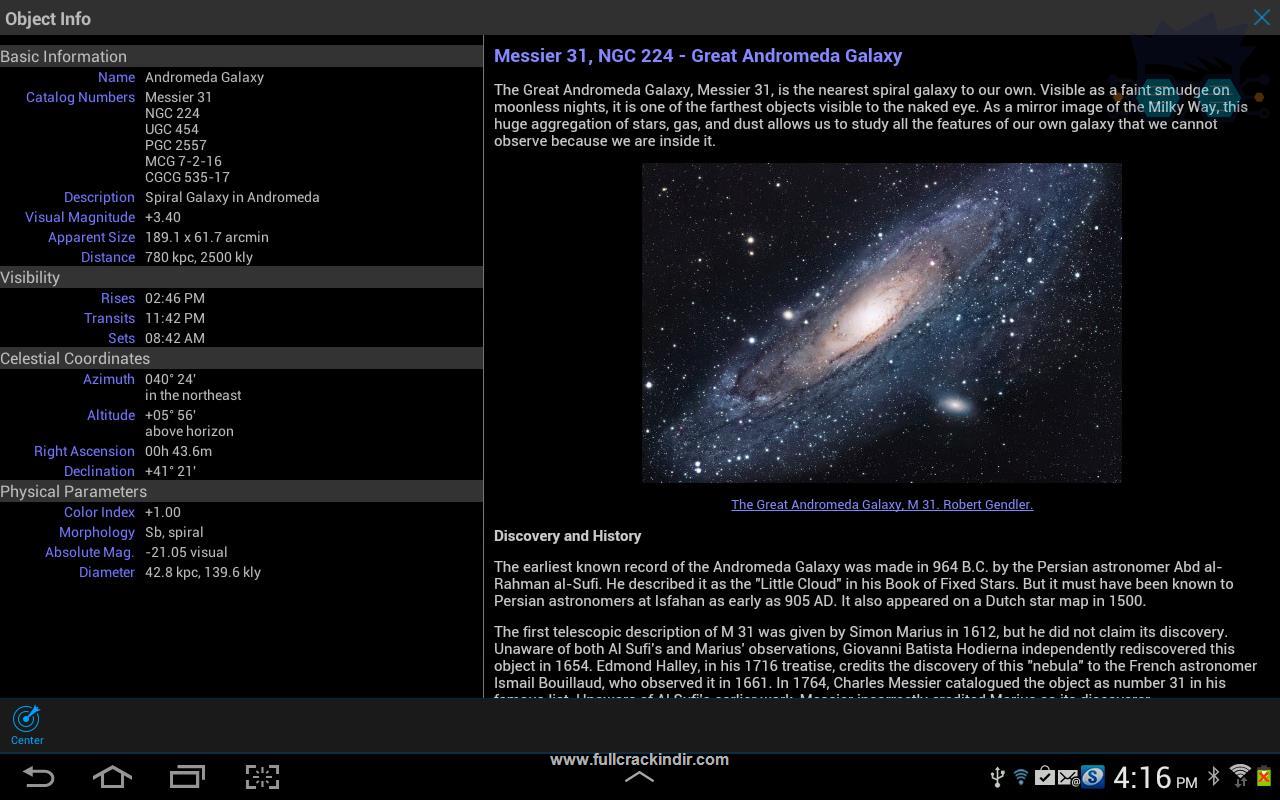This screenshot has height=800, width=1280.
Task: Tap the Wi-Fi signal strength icon
Action: 1240,776
